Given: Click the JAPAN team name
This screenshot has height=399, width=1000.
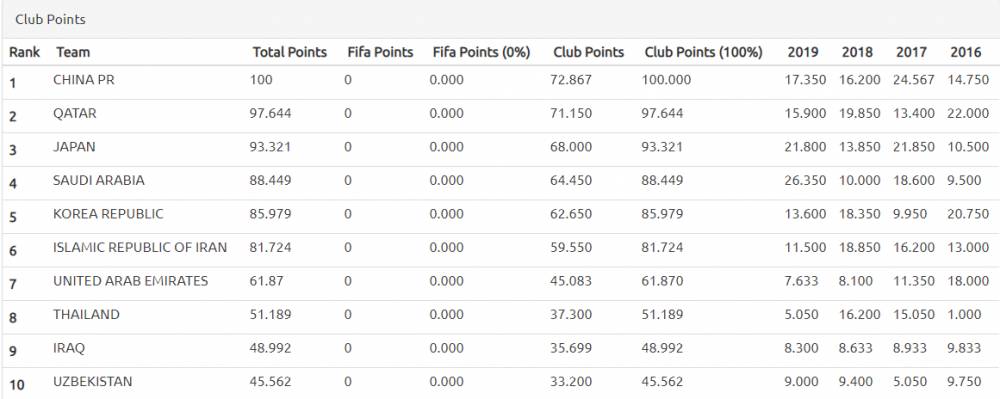Looking at the screenshot, I should point(74,147).
